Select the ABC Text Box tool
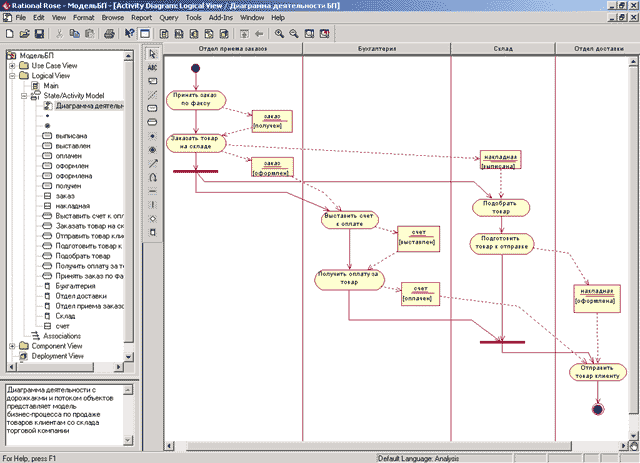This screenshot has width=640, height=463. [x=152, y=67]
